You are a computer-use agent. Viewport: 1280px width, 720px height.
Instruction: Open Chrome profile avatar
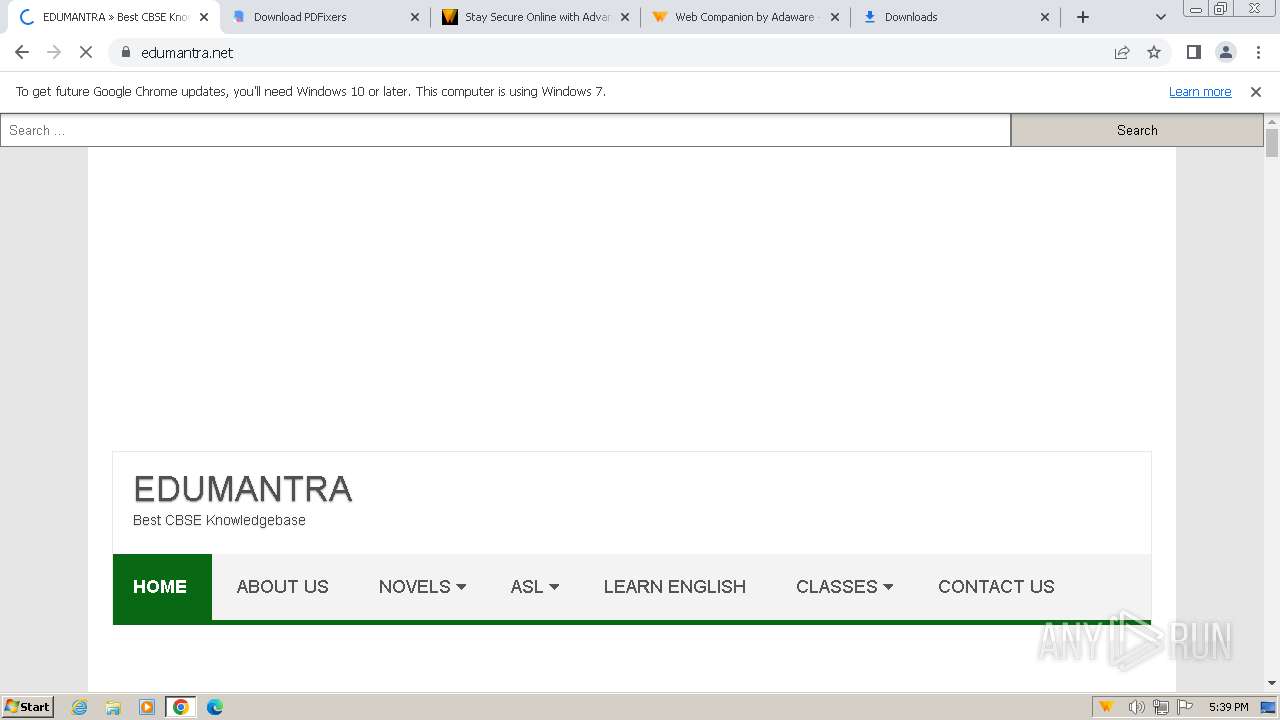1226,52
